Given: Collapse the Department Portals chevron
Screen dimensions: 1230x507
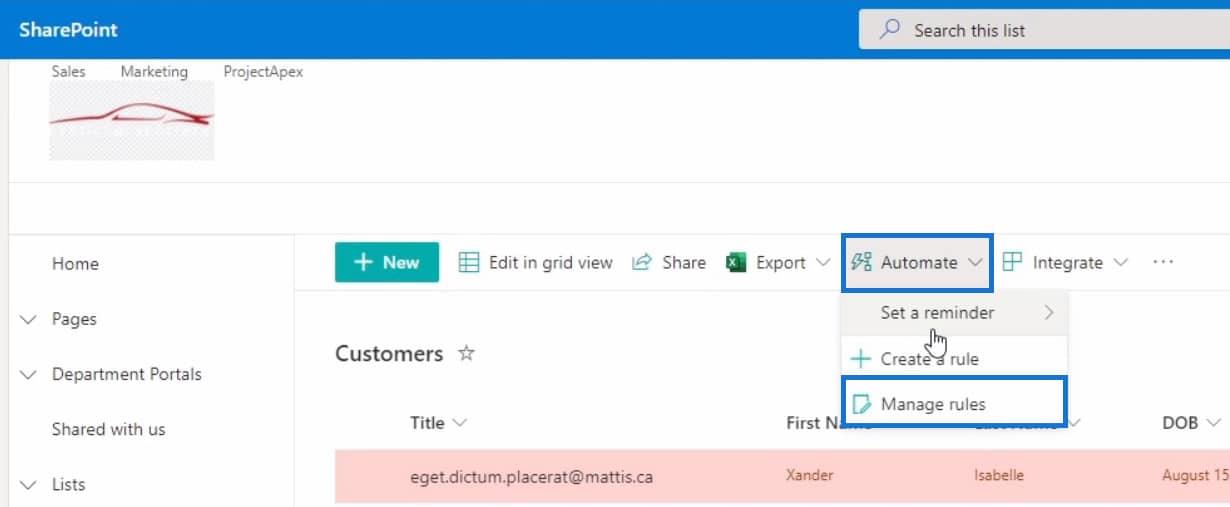Looking at the screenshot, I should (27, 375).
